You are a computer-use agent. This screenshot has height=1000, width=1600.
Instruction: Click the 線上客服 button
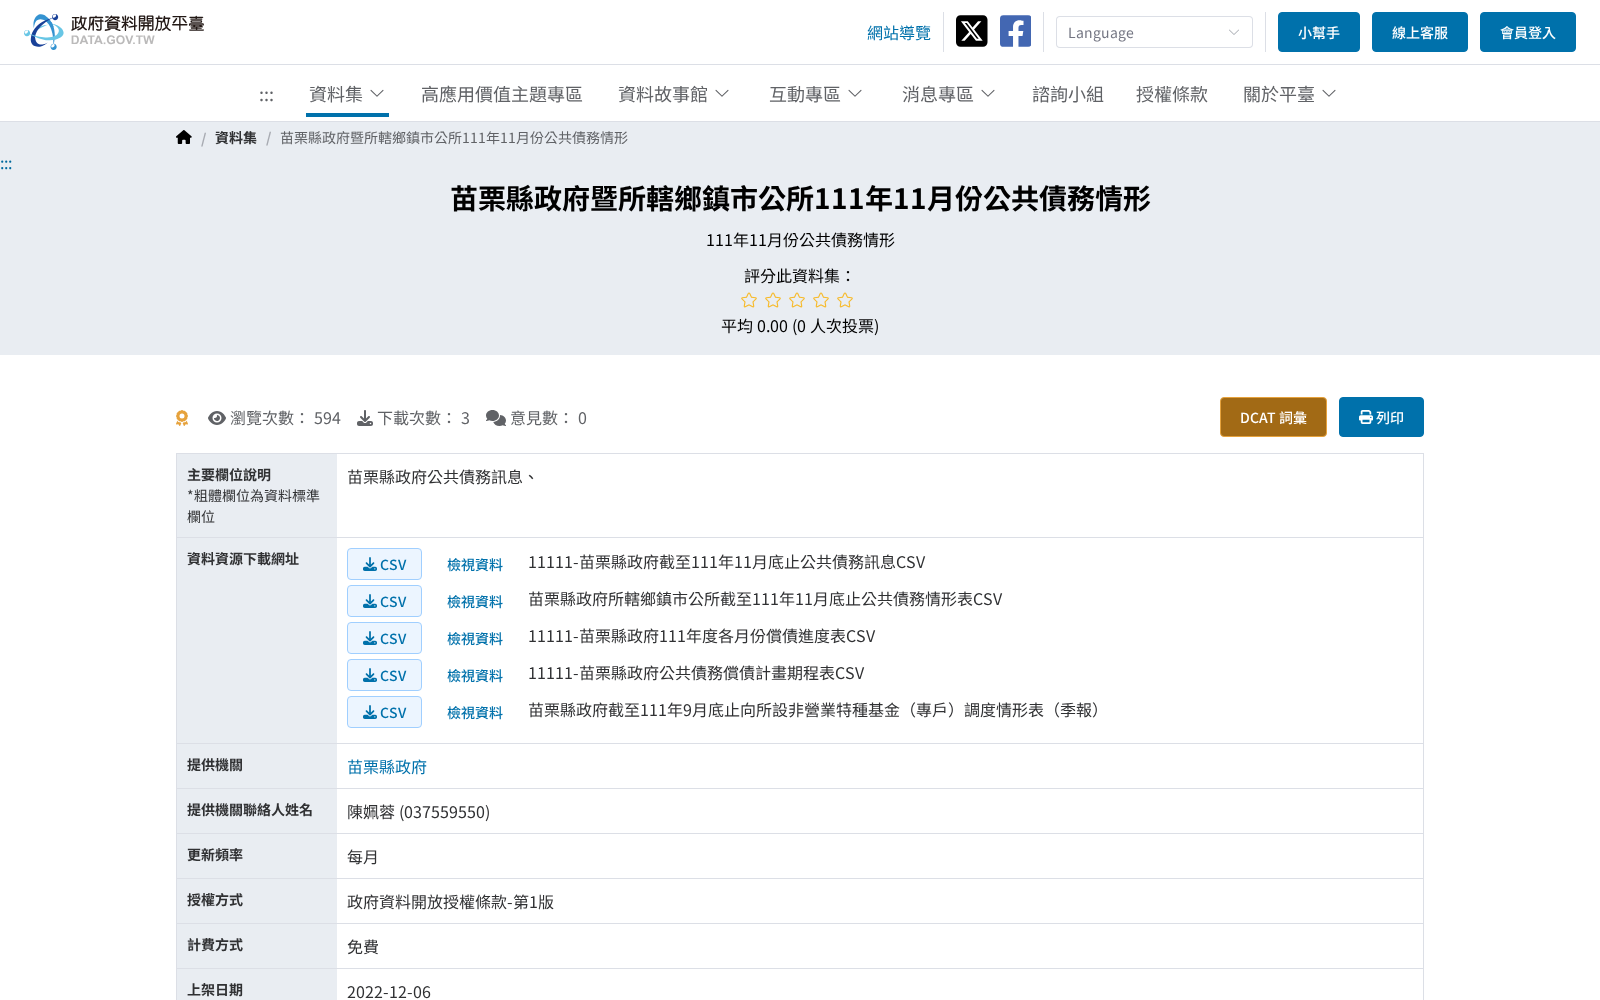[x=1420, y=32]
